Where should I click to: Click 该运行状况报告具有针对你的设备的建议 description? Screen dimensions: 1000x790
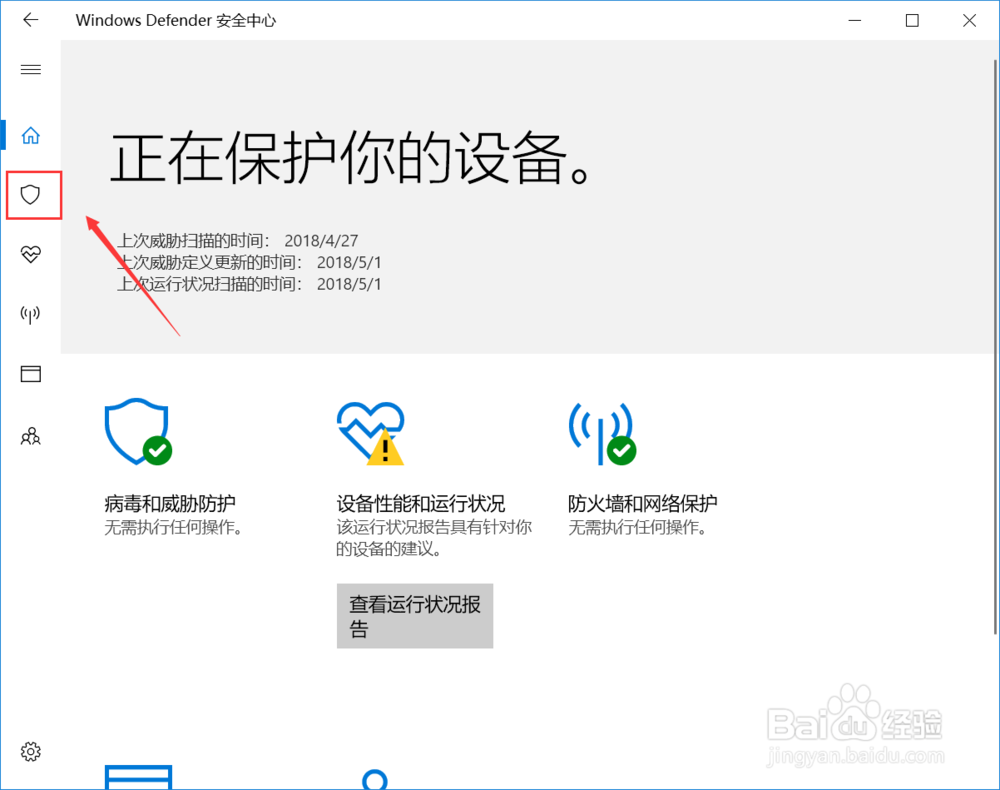434,538
